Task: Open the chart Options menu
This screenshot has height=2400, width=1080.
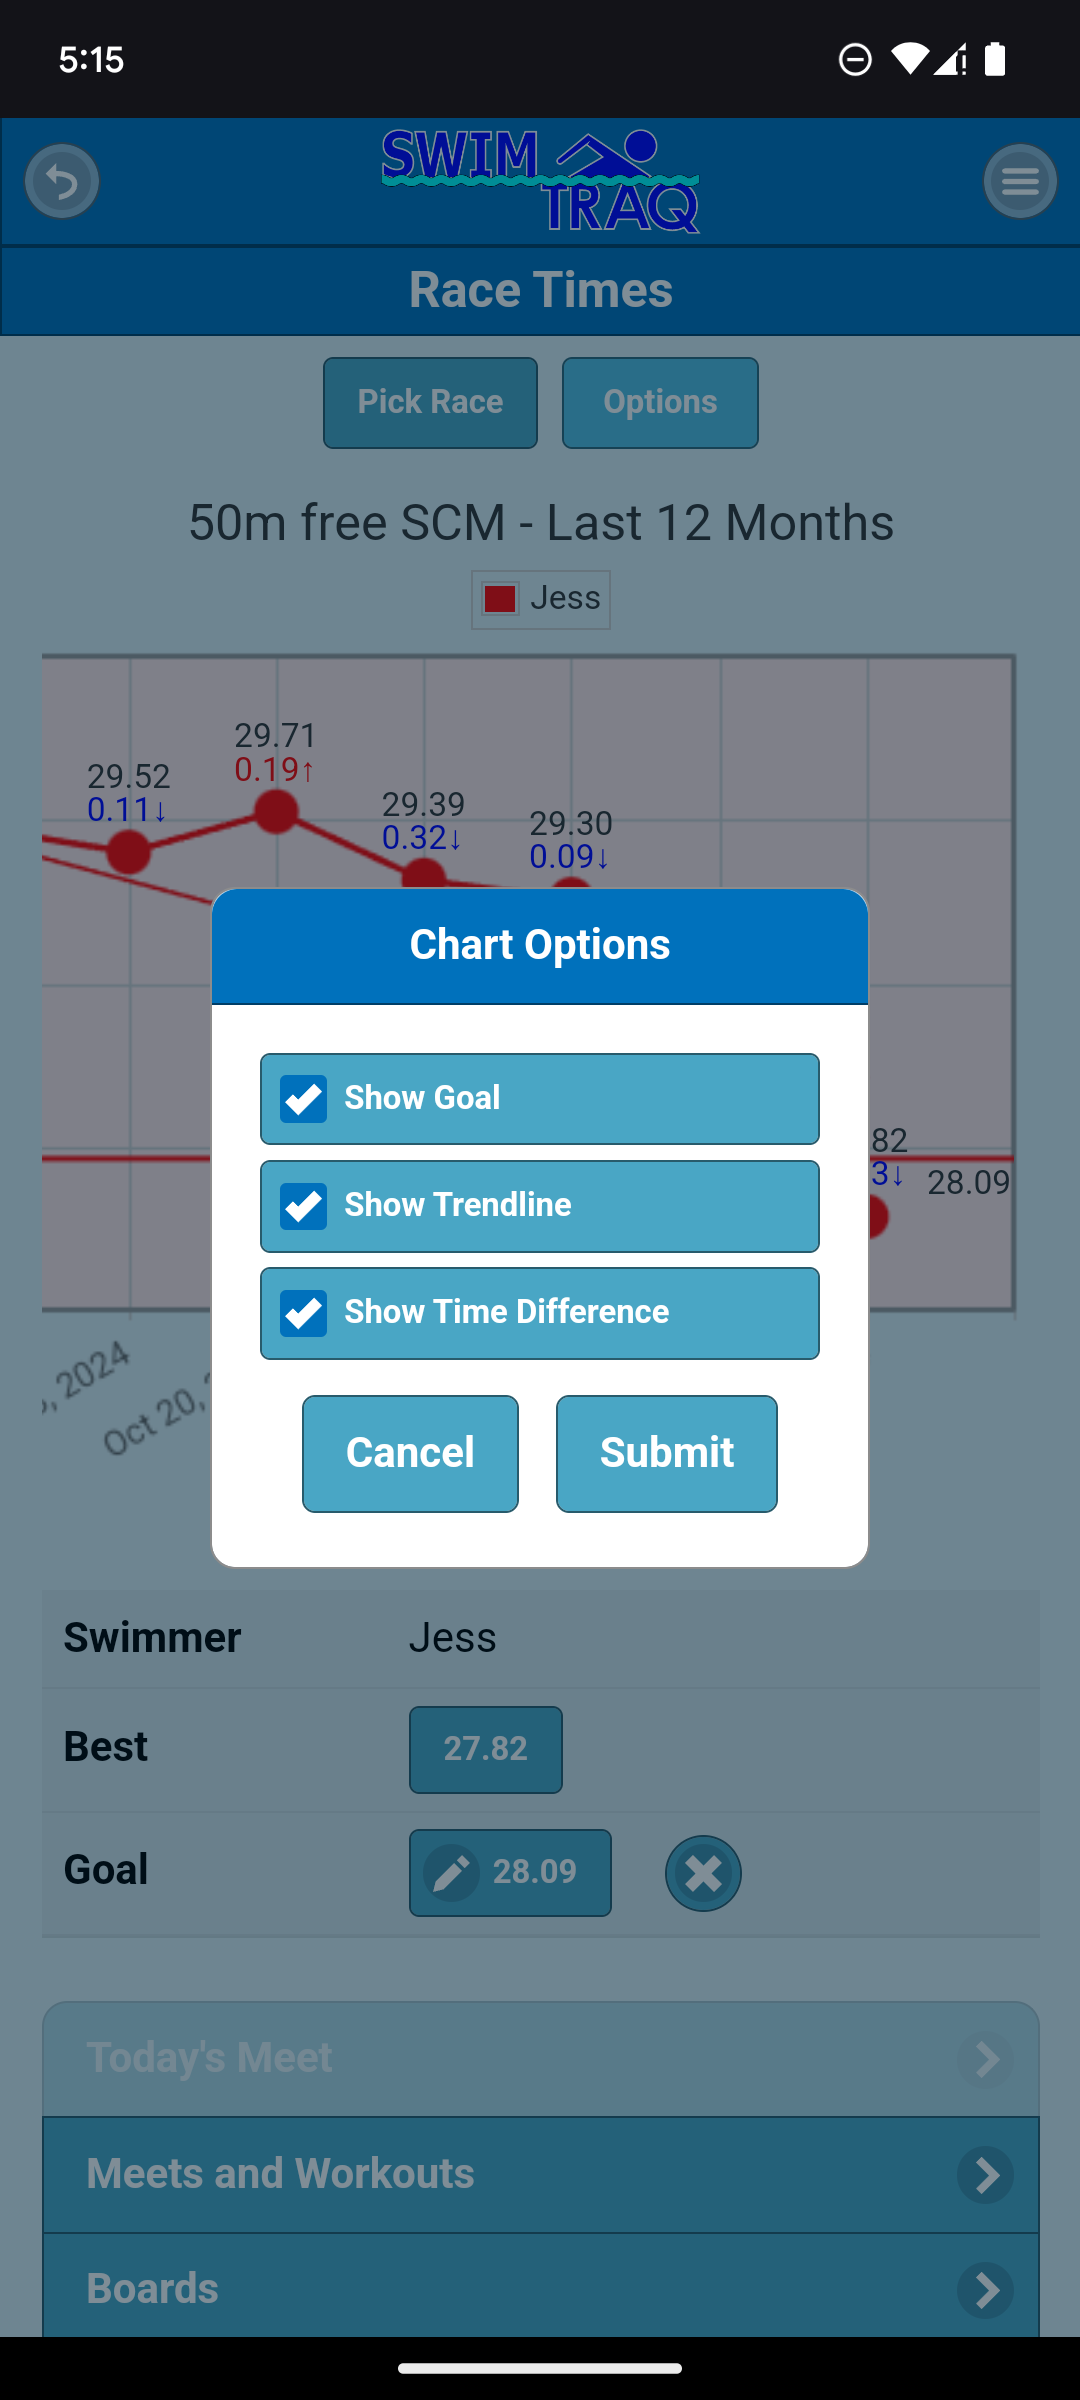Action: [x=660, y=403]
